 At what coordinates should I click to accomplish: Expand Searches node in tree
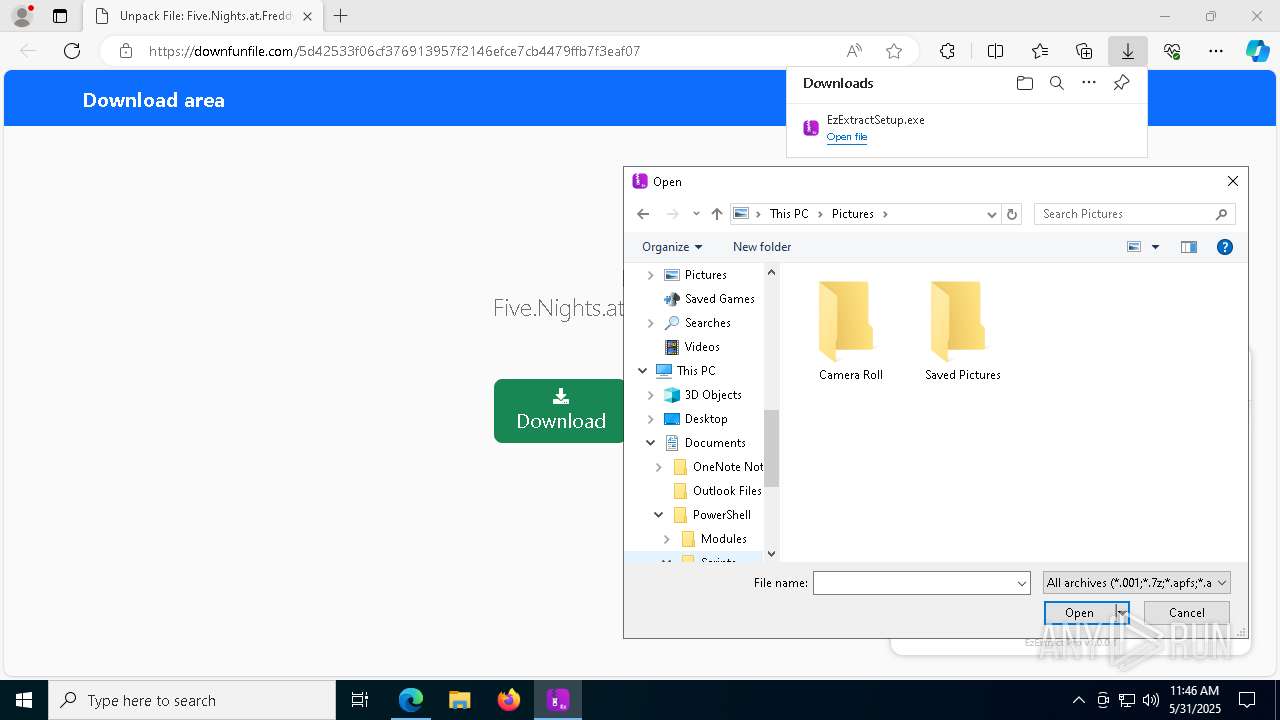651,323
